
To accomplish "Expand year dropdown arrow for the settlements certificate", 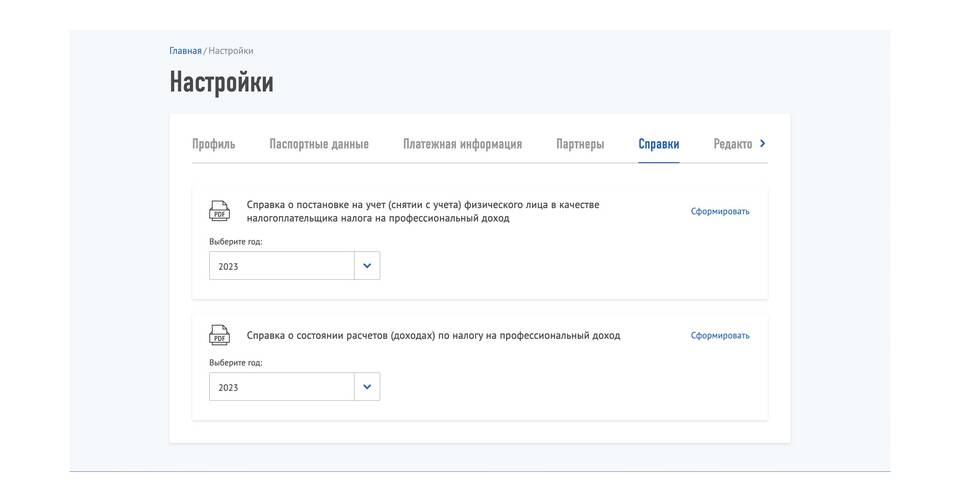I will (x=367, y=387).
